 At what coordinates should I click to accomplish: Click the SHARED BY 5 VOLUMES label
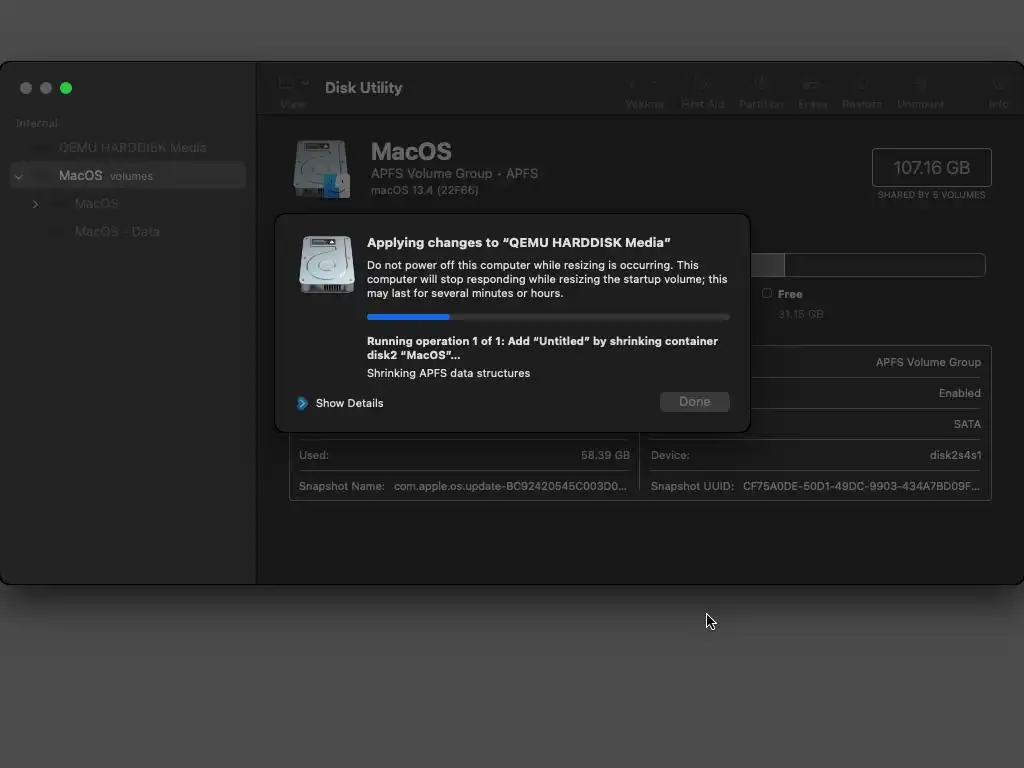[x=931, y=195]
